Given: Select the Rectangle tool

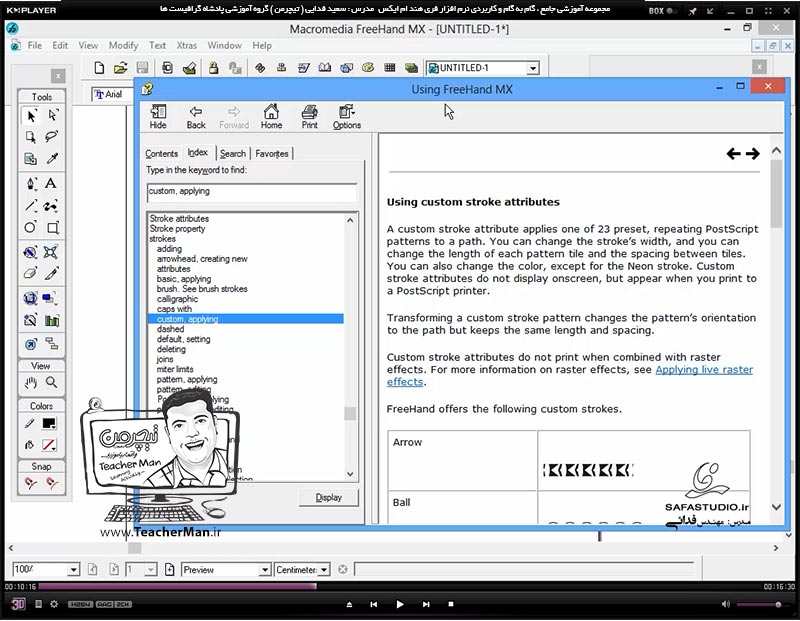Looking at the screenshot, I should [x=52, y=227].
